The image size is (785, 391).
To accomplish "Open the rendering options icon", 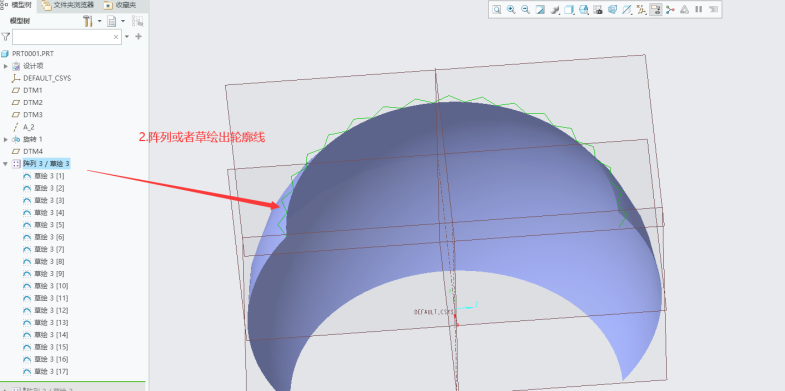I will [x=555, y=10].
